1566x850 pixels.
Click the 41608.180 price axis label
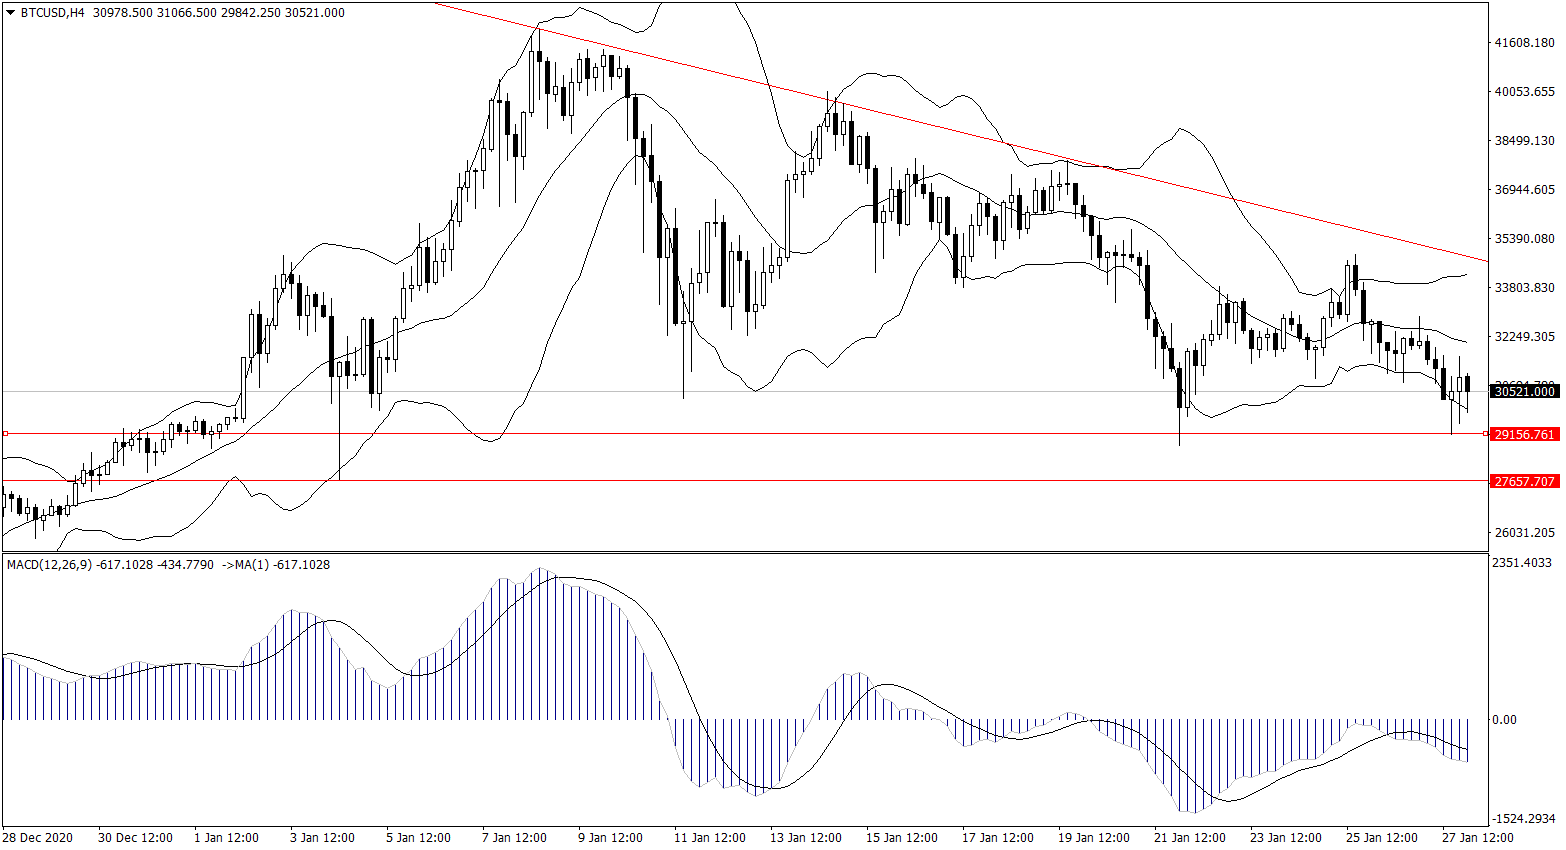[x=1524, y=43]
